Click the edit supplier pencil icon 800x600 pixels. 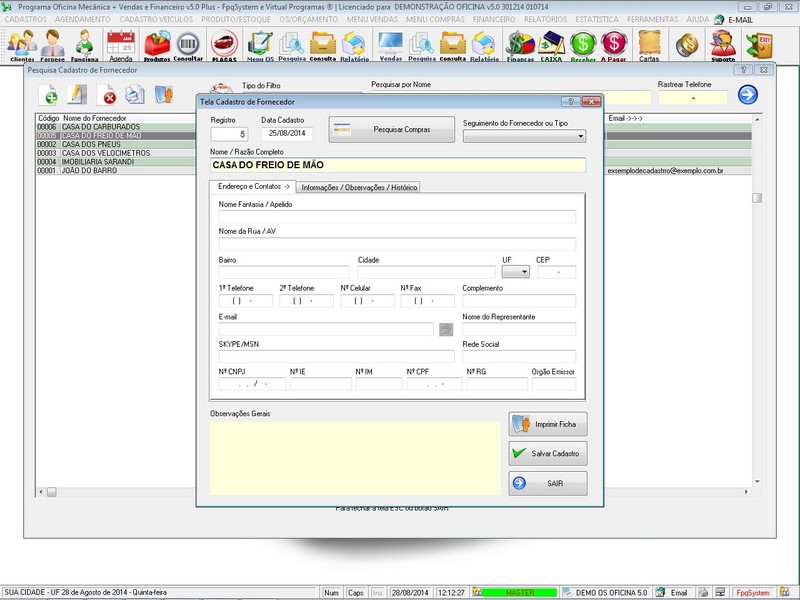[x=77, y=95]
